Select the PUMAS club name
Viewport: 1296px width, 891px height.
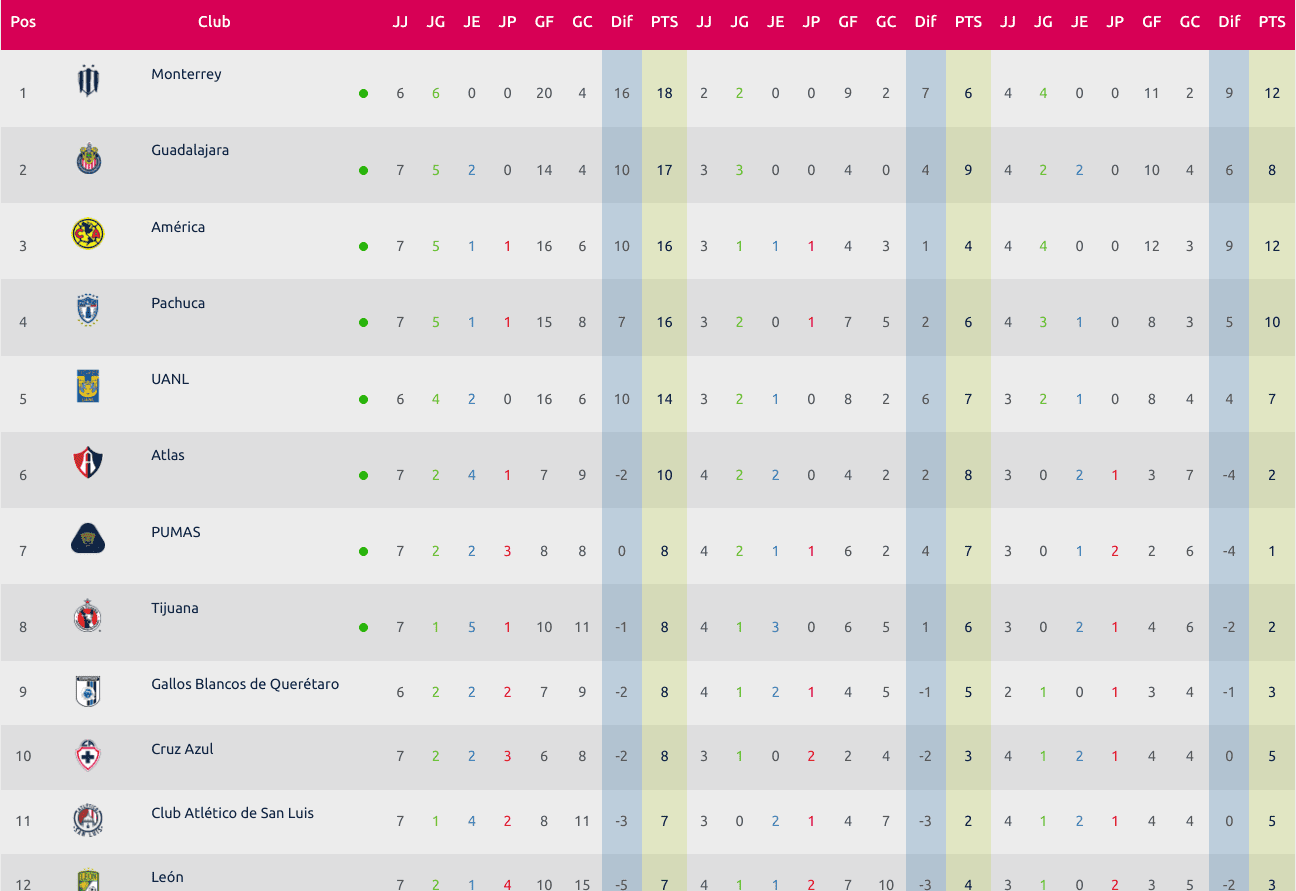176,532
